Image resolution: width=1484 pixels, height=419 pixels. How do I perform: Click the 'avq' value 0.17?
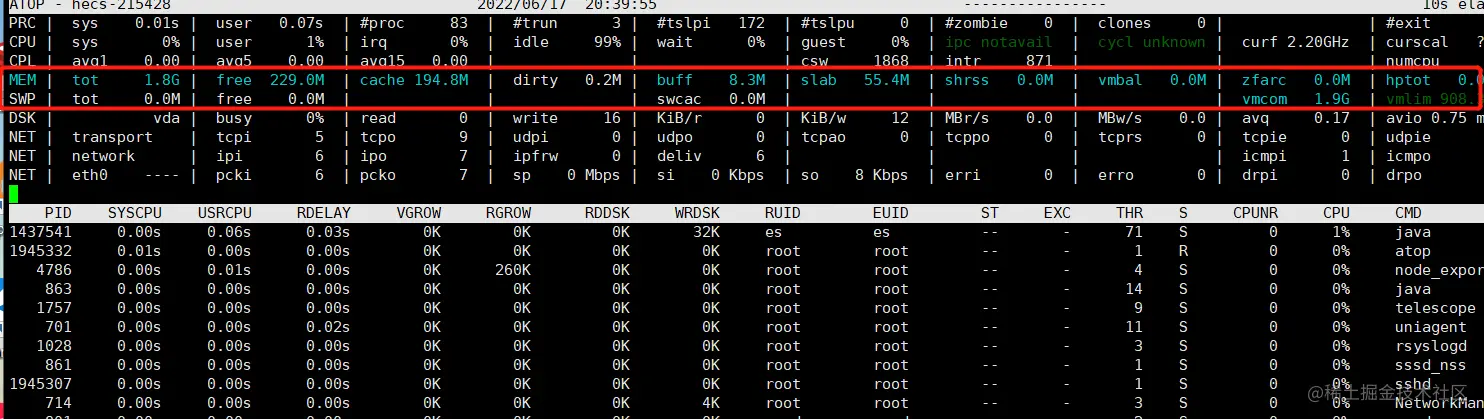click(x=1331, y=118)
